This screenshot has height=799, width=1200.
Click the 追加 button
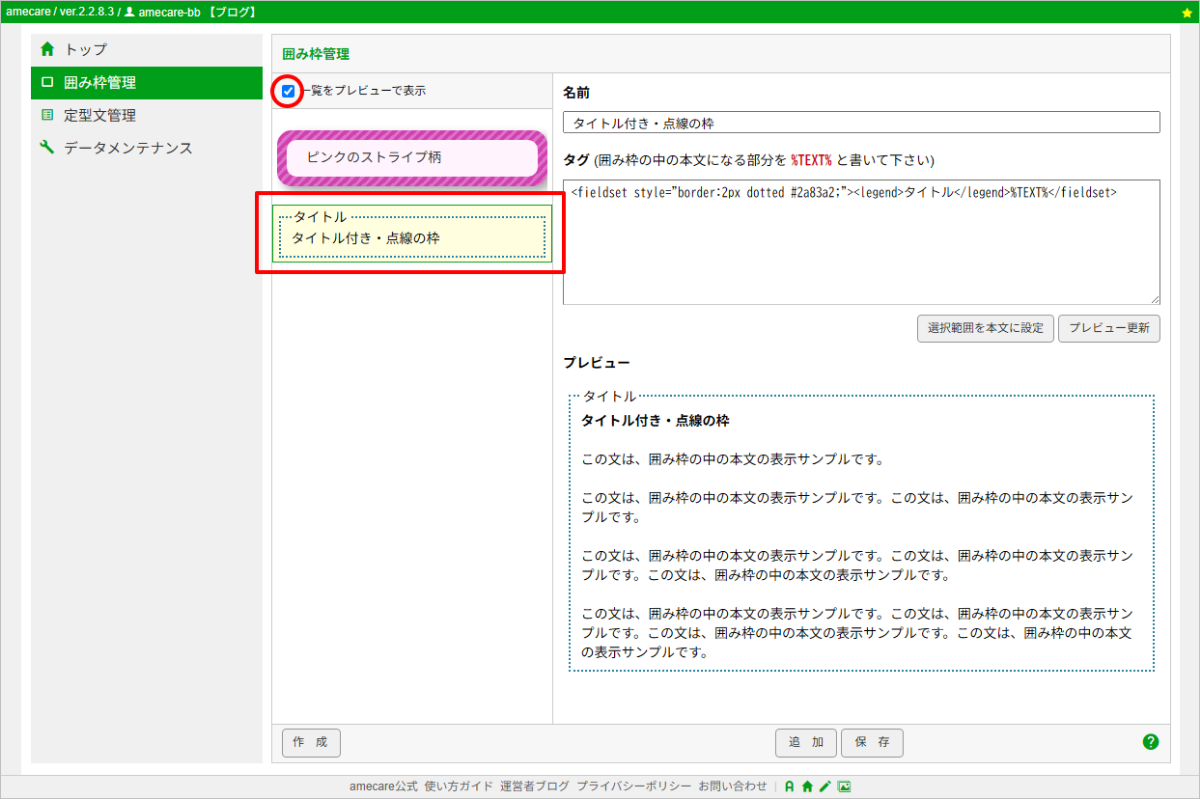tap(806, 743)
